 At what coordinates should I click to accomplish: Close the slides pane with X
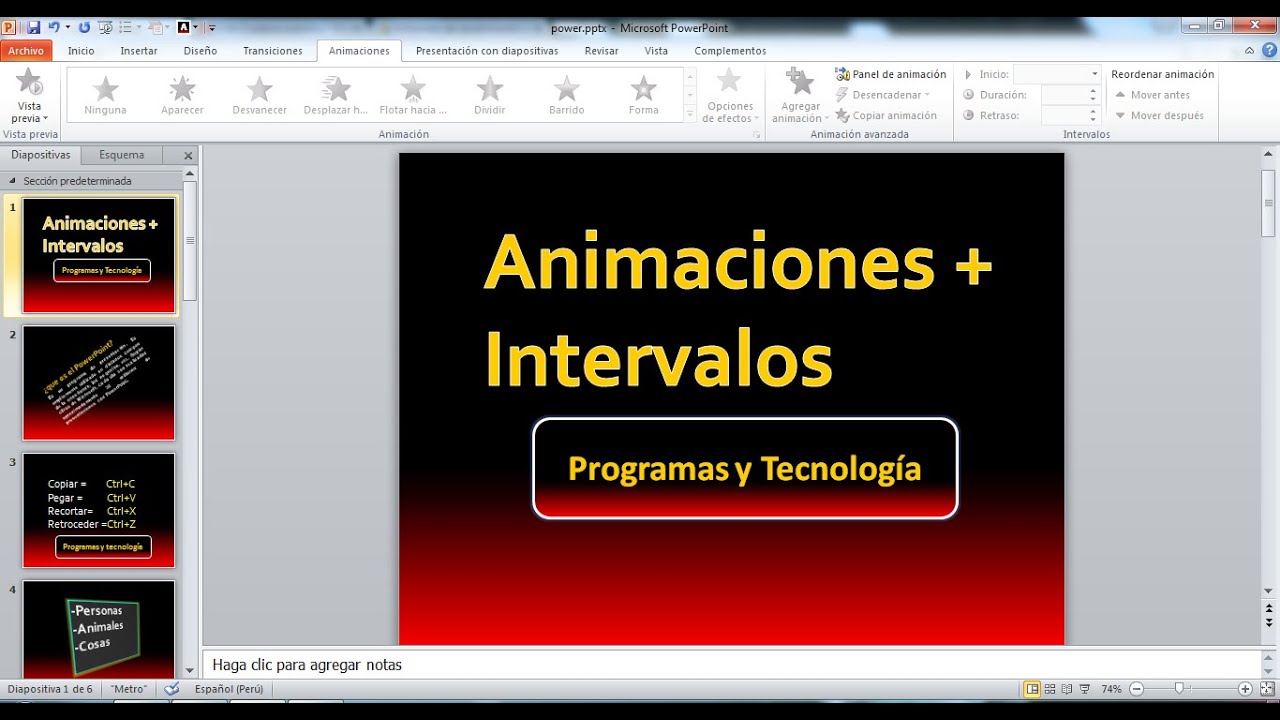pyautogui.click(x=188, y=156)
